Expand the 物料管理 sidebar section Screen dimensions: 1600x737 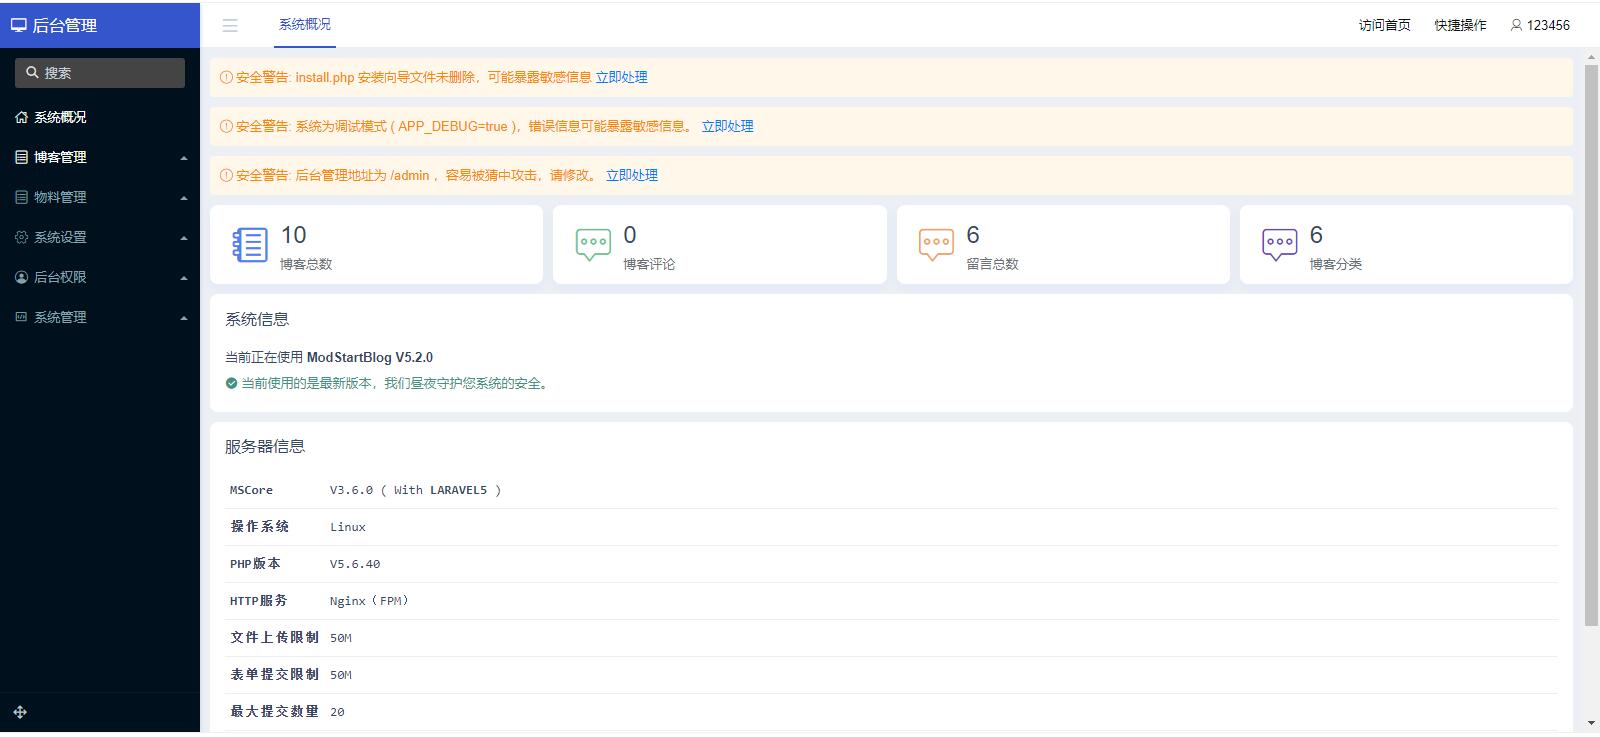tap(100, 197)
